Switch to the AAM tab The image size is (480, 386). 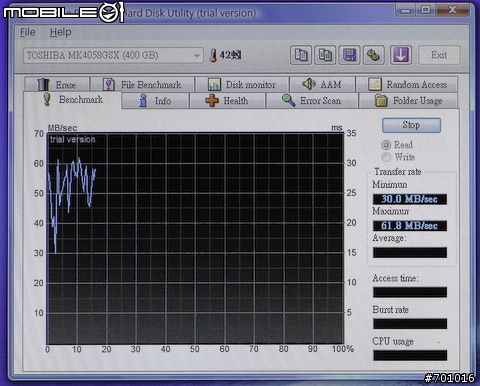click(x=322, y=85)
